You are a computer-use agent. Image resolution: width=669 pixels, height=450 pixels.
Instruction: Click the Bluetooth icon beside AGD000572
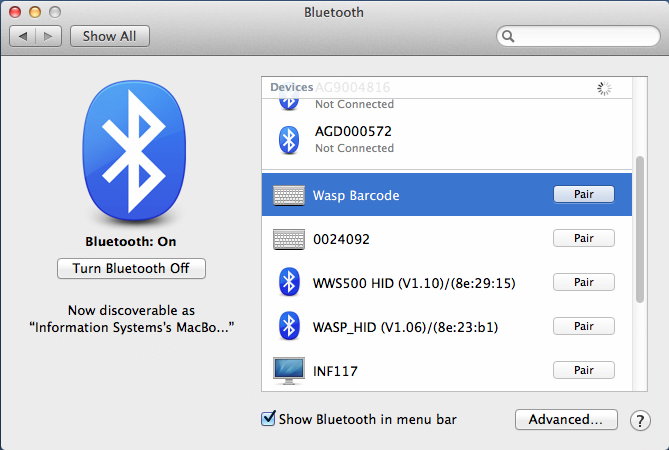[289, 140]
